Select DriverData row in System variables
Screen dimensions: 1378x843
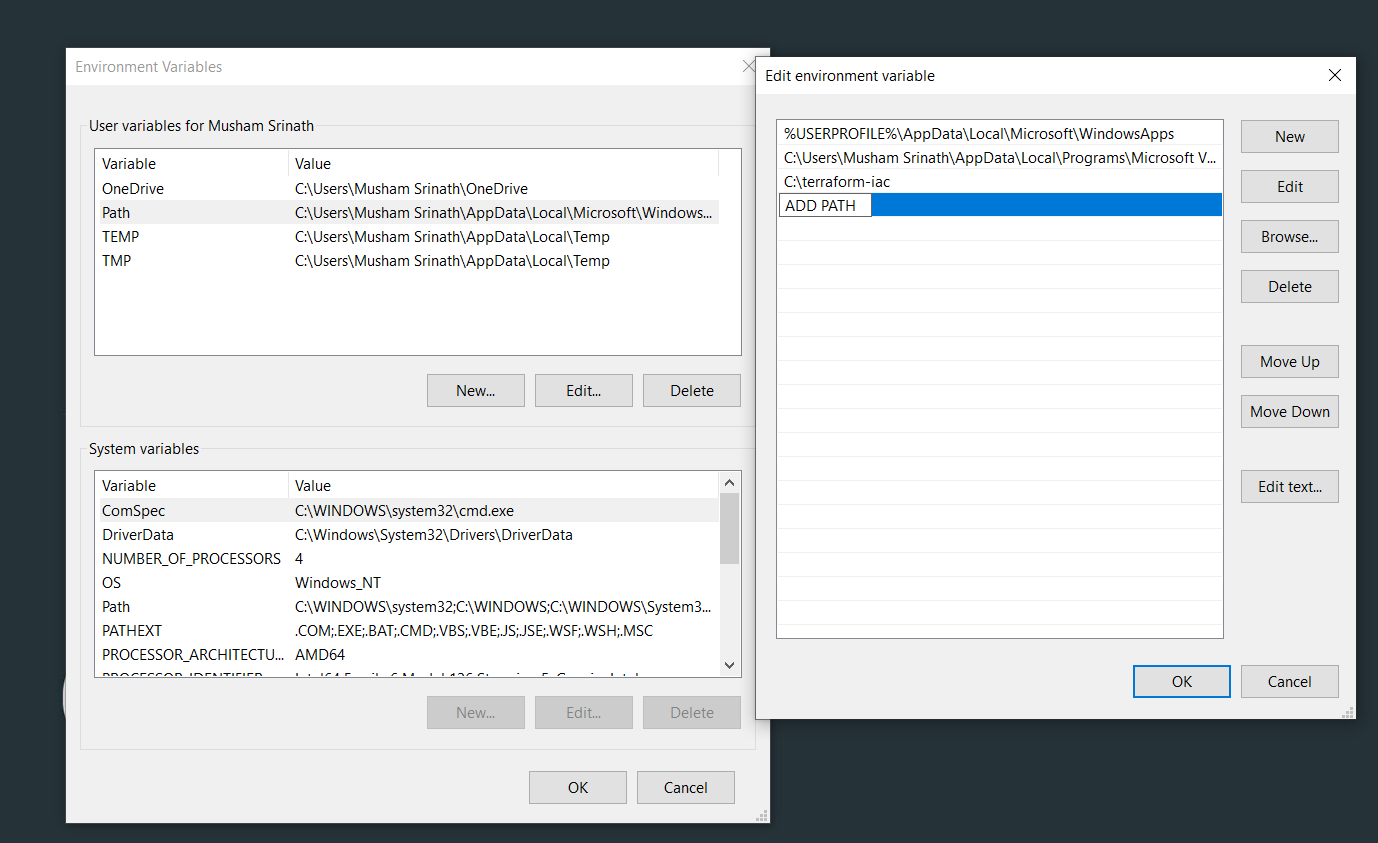click(x=407, y=535)
